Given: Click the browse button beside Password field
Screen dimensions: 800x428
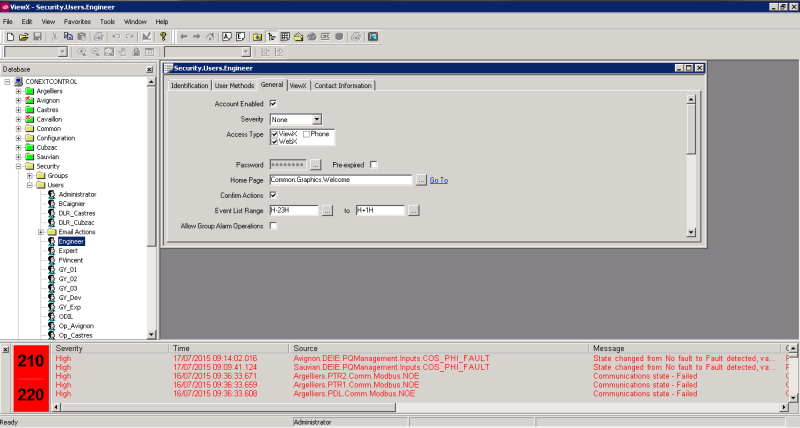Looking at the screenshot, I should [315, 164].
